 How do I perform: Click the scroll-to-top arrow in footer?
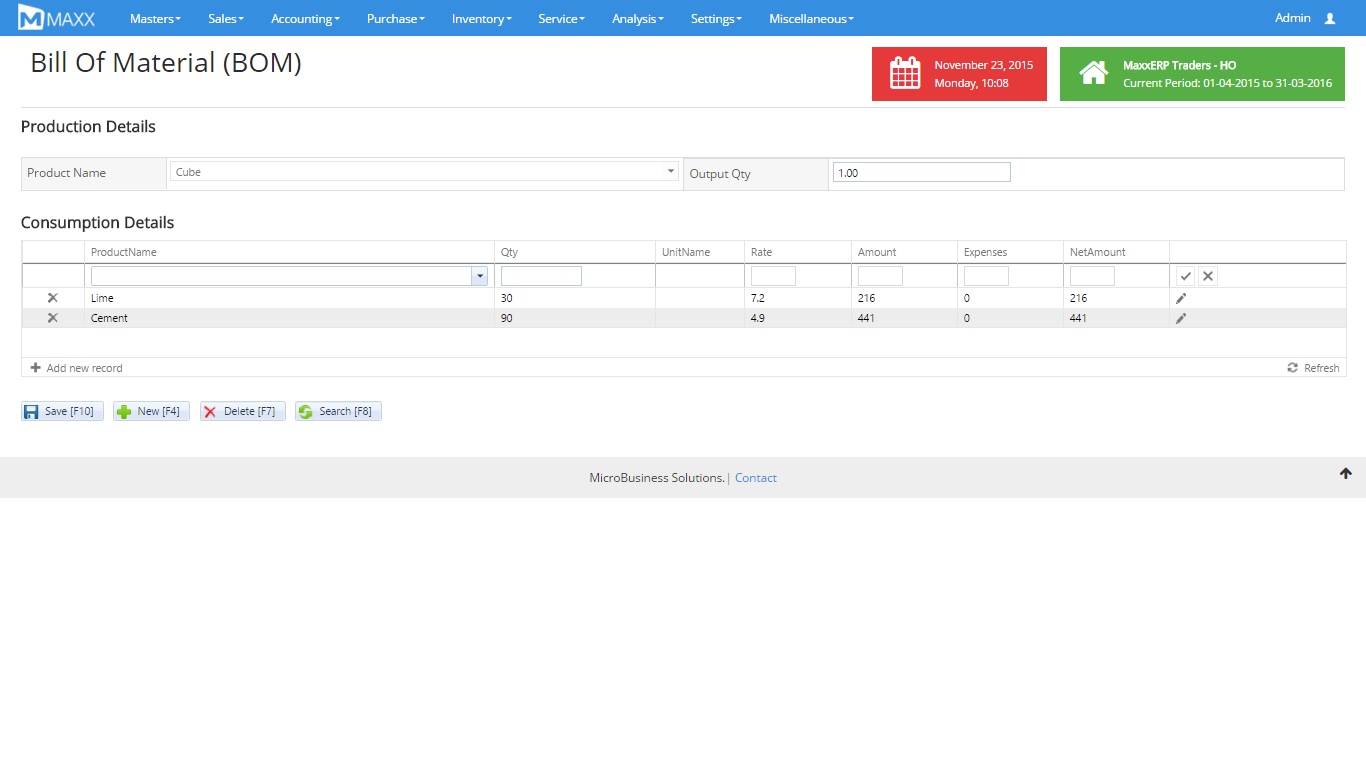click(x=1346, y=474)
